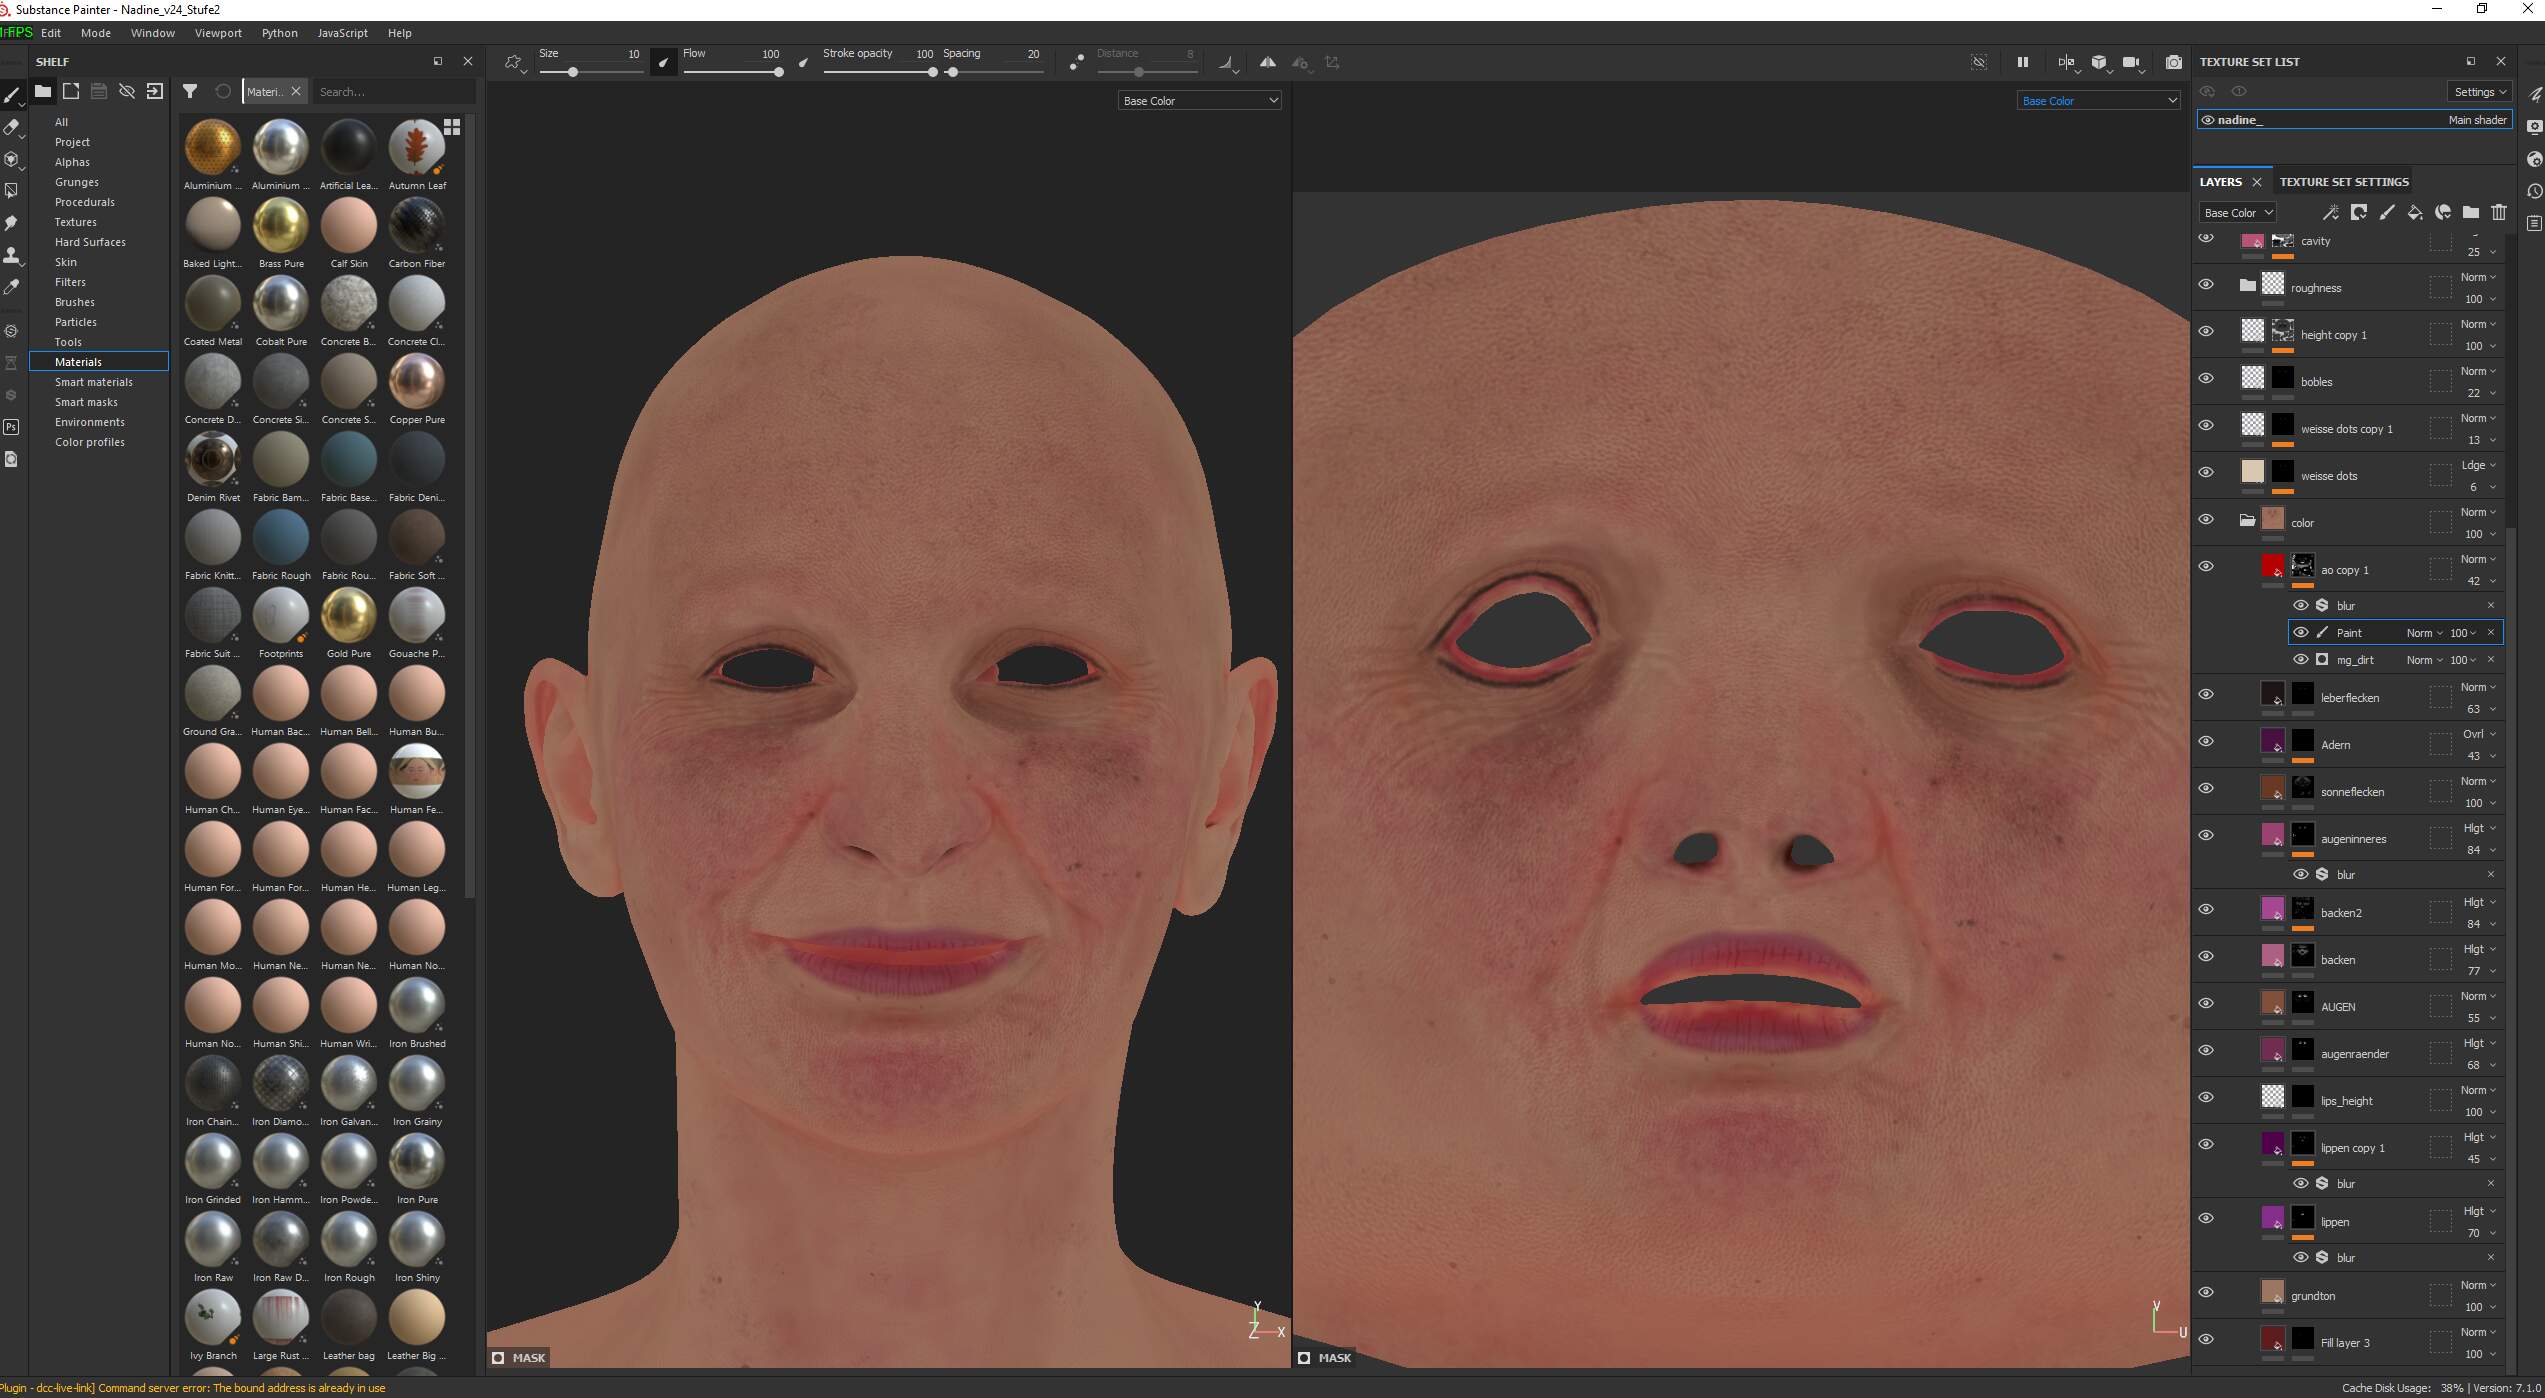This screenshot has height=1398, width=2545.
Task: Switch shelf to grid thumbnail view icon
Action: (x=452, y=127)
